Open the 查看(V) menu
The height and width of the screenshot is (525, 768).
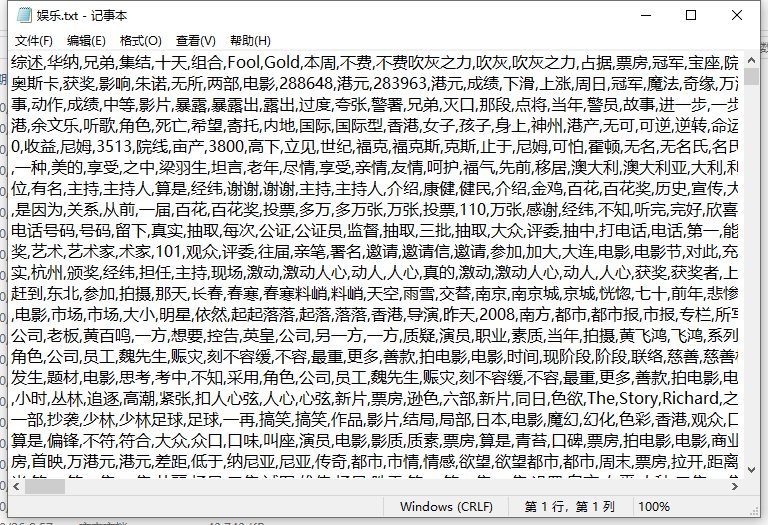[x=195, y=41]
